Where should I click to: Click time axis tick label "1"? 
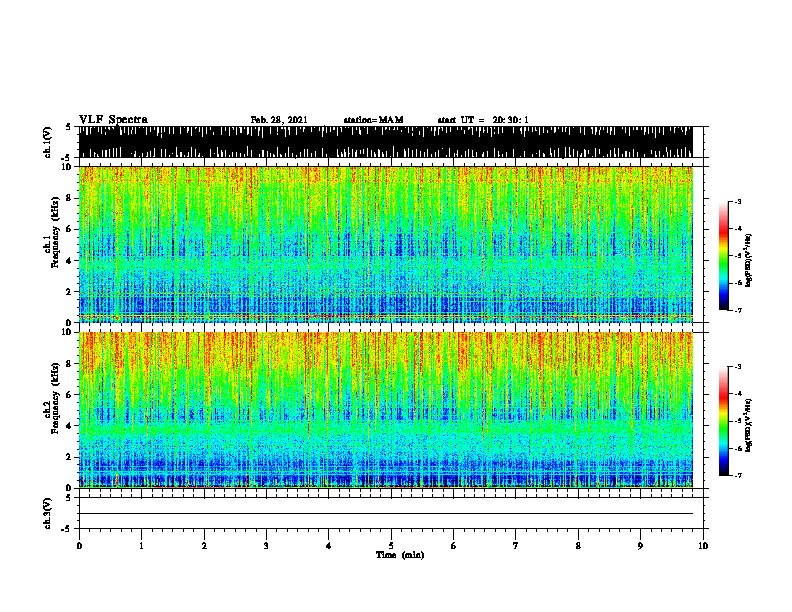(x=141, y=545)
